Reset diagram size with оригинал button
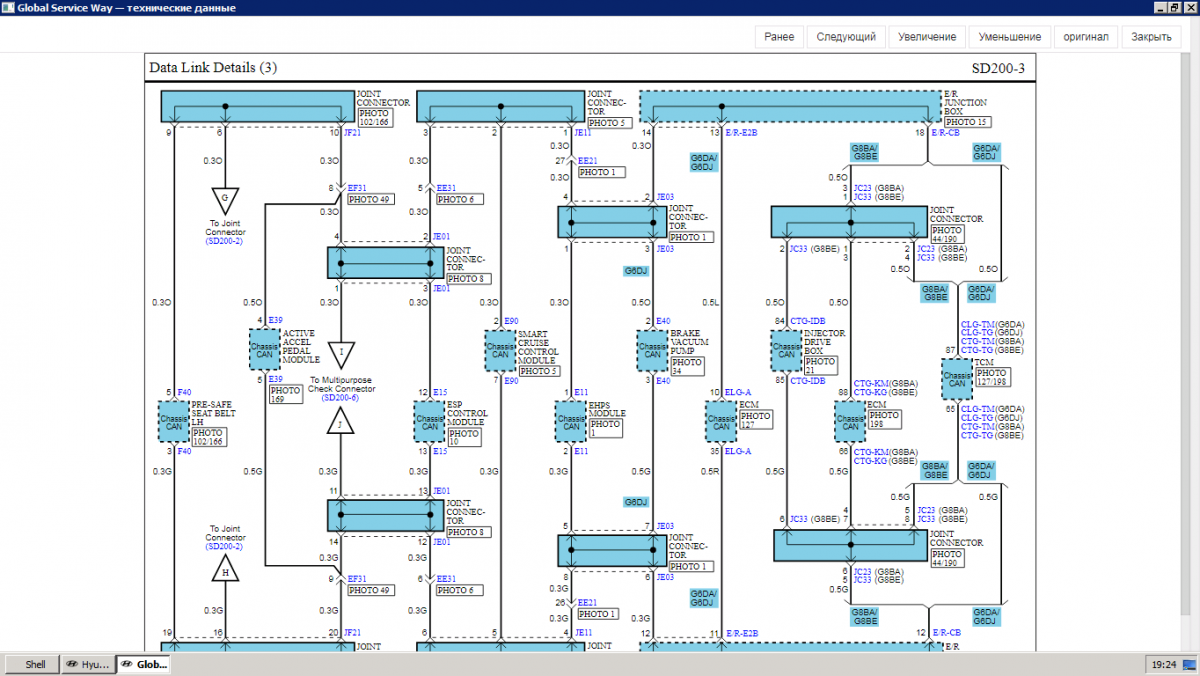Viewport: 1200px width, 676px height. (x=1085, y=37)
